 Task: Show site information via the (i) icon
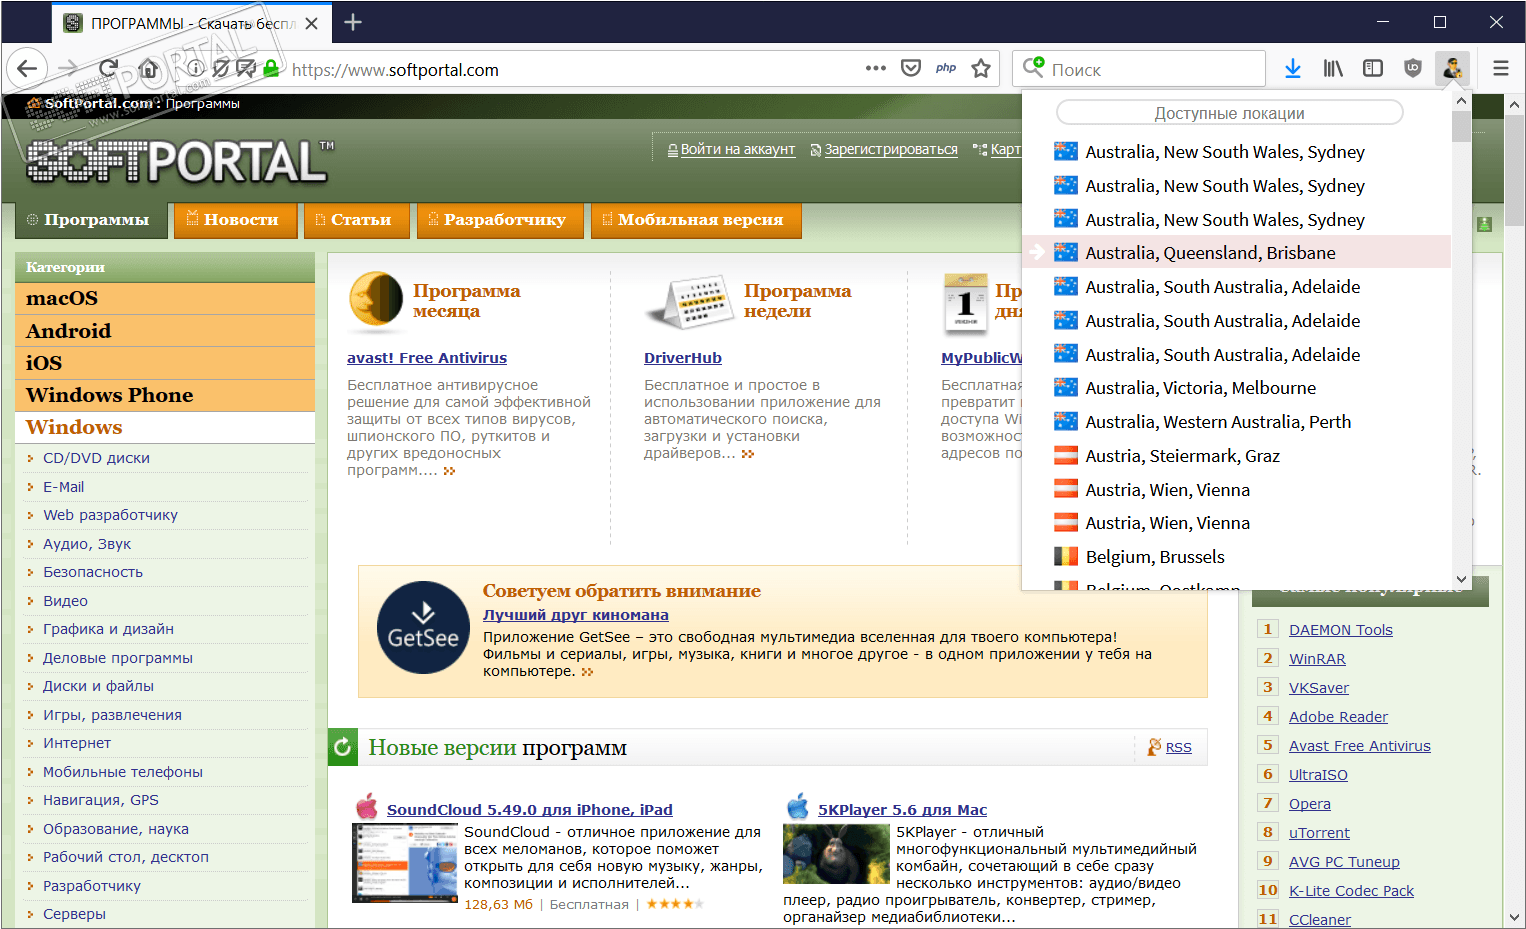click(196, 69)
